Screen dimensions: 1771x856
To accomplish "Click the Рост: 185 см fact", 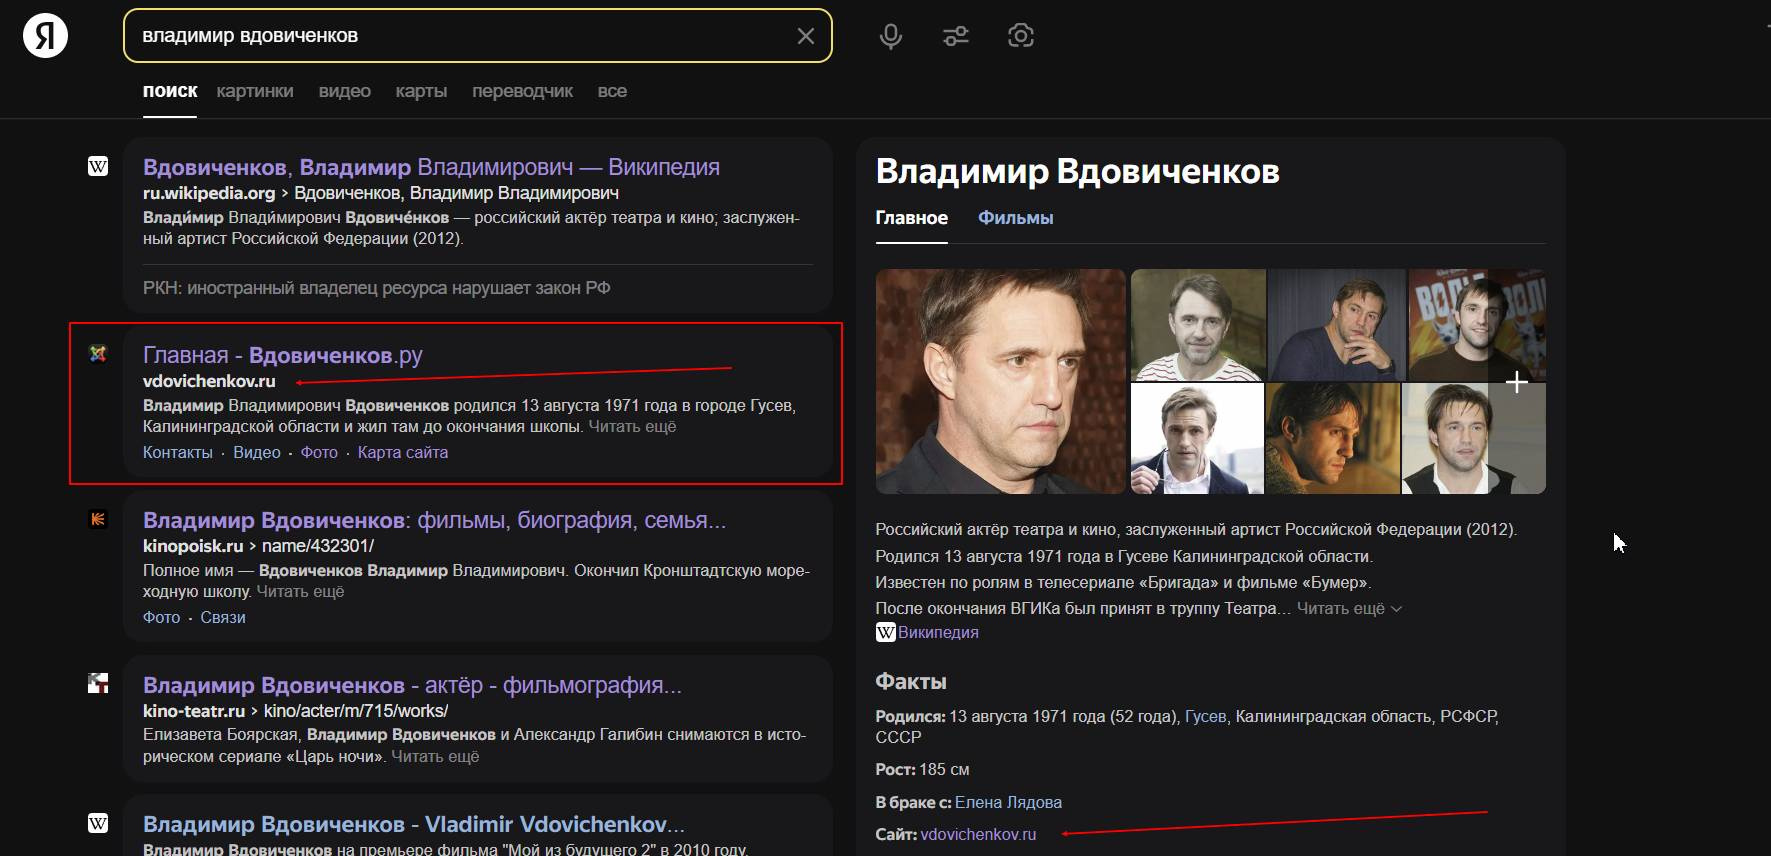I will pyautogui.click(x=922, y=769).
